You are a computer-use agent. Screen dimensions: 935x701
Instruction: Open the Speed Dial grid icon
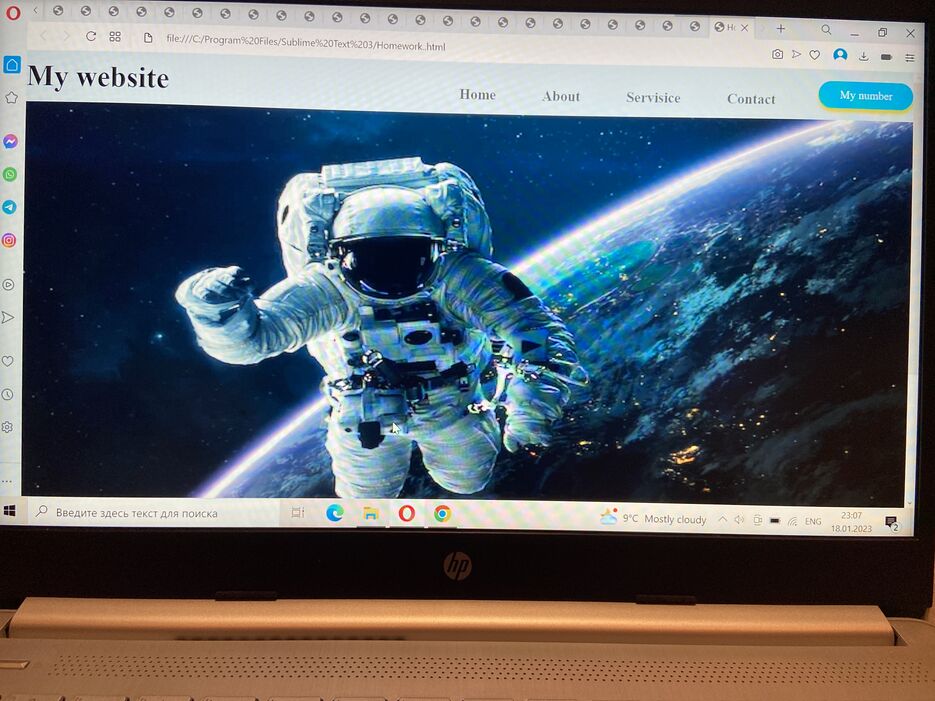click(115, 36)
